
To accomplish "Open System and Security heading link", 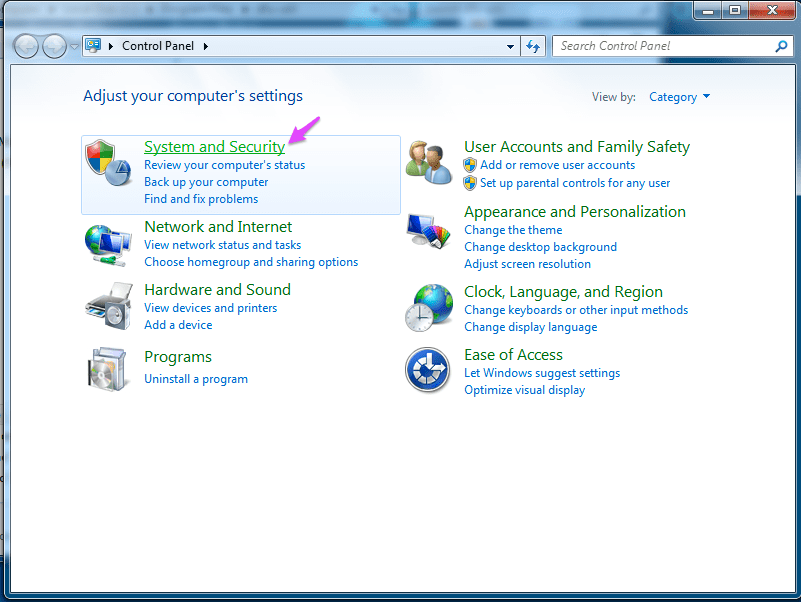I will pos(215,147).
